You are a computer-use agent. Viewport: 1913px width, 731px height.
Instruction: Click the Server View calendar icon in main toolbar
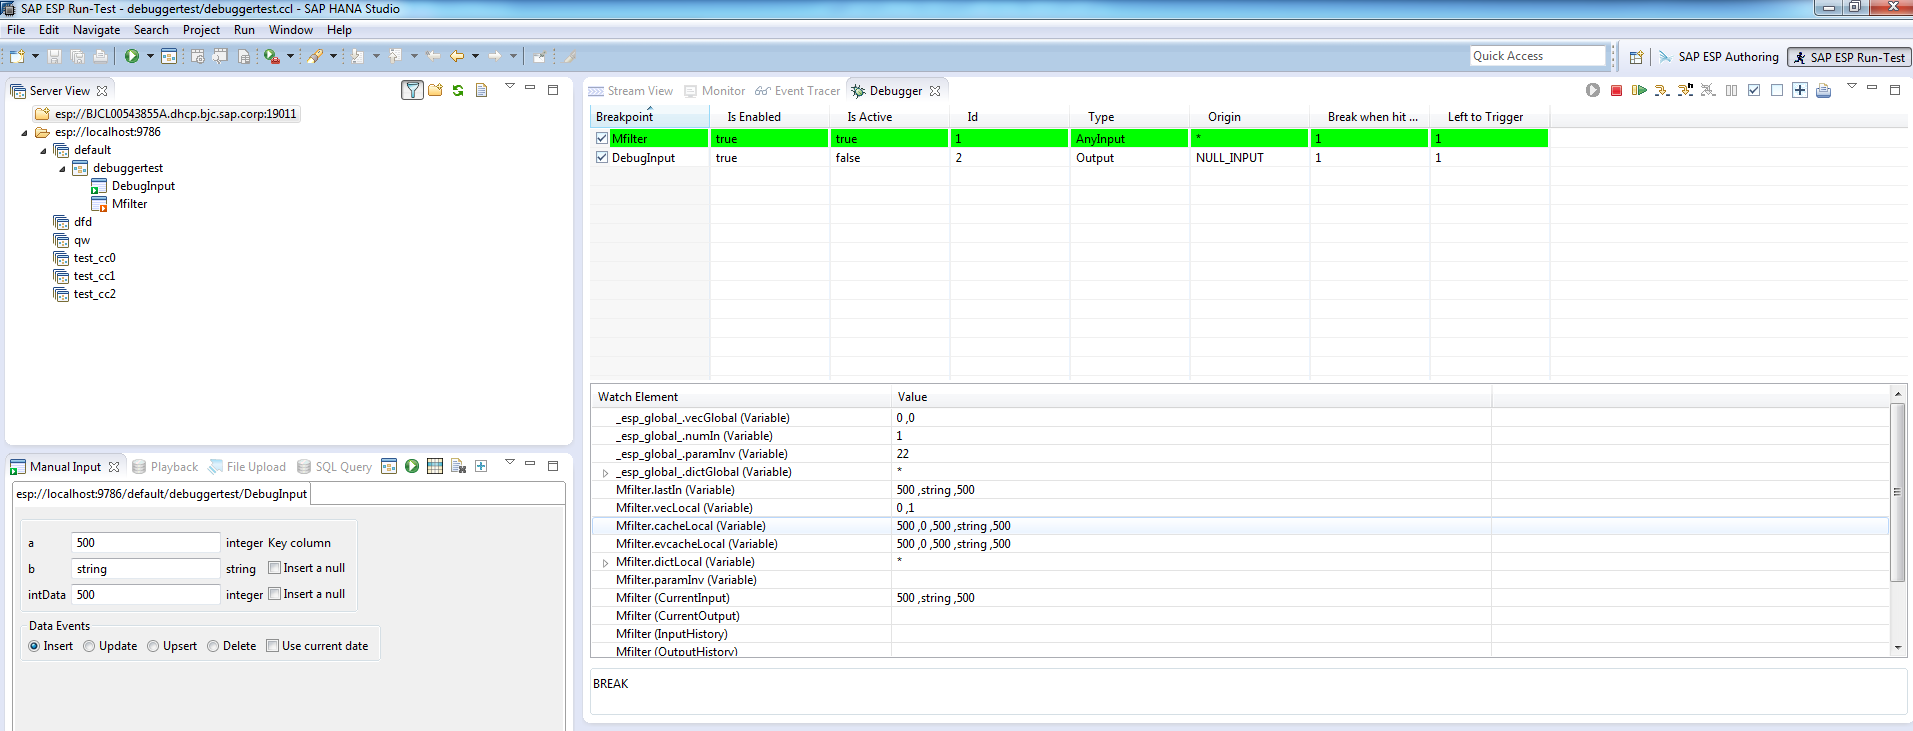click(169, 56)
